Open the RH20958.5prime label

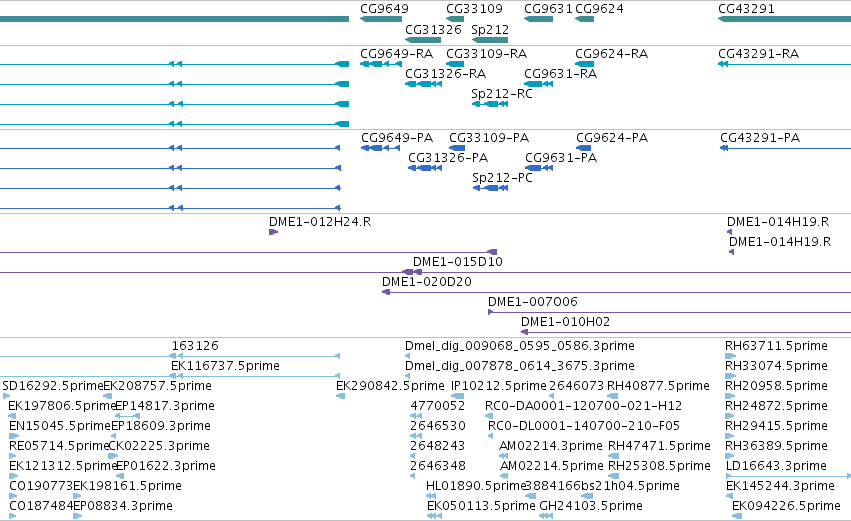pyautogui.click(x=777, y=386)
